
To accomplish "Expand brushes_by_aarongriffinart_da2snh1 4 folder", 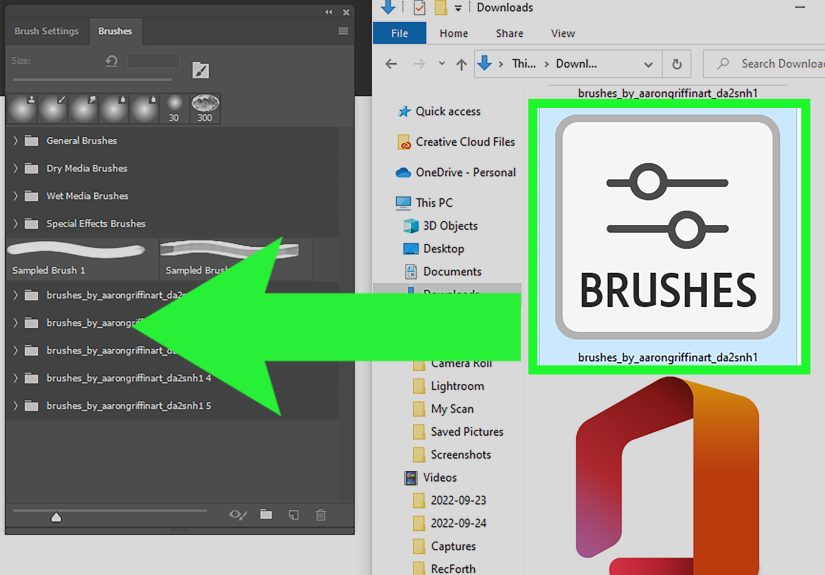I will coord(15,378).
